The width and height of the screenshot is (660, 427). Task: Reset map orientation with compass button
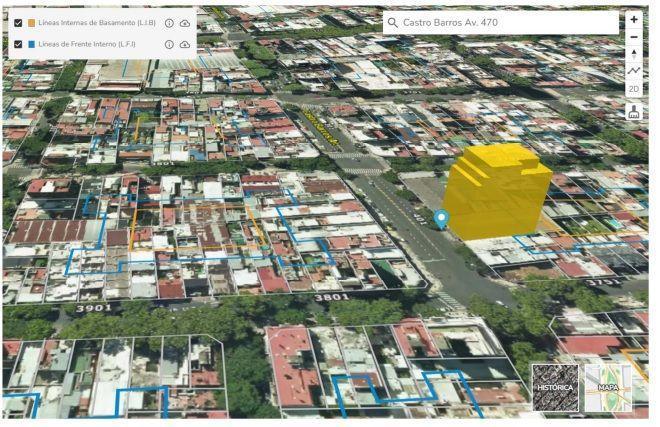[x=634, y=54]
